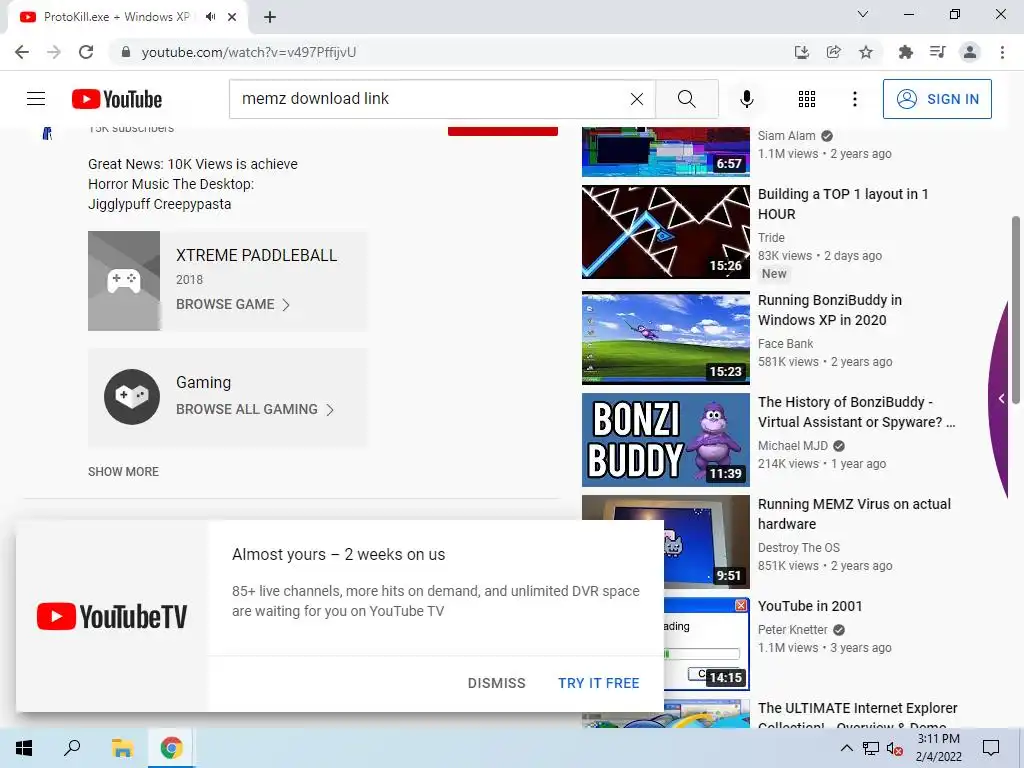This screenshot has height=768, width=1024.
Task: Click the install app icon in address bar
Action: (801, 52)
